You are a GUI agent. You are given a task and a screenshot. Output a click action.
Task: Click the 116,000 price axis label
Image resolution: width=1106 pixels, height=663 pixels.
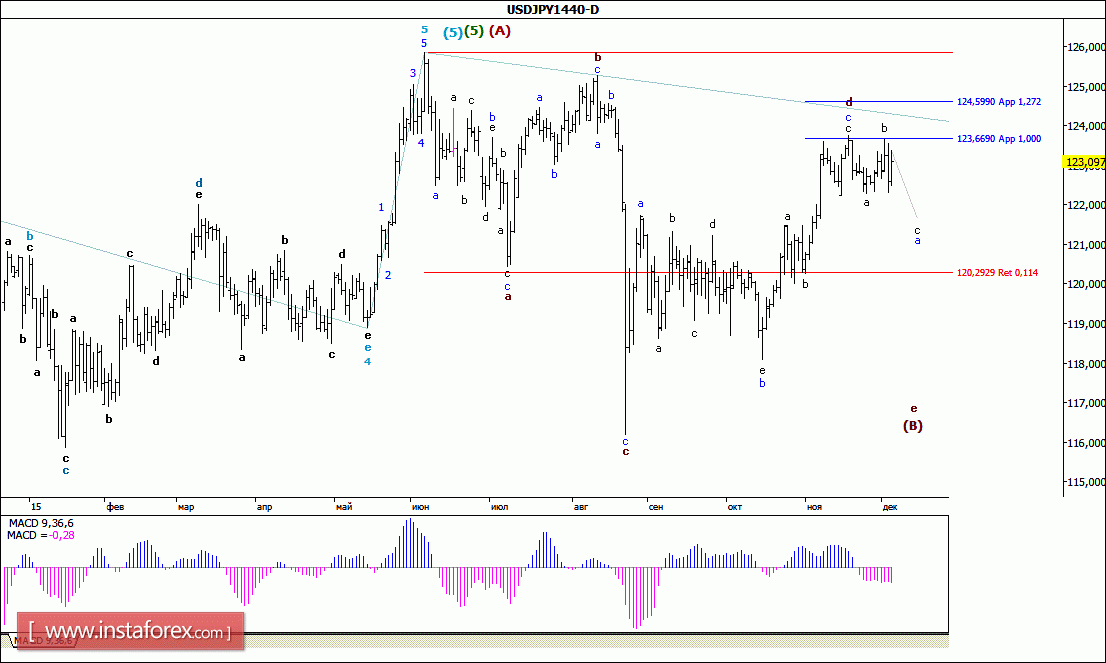[1086, 443]
